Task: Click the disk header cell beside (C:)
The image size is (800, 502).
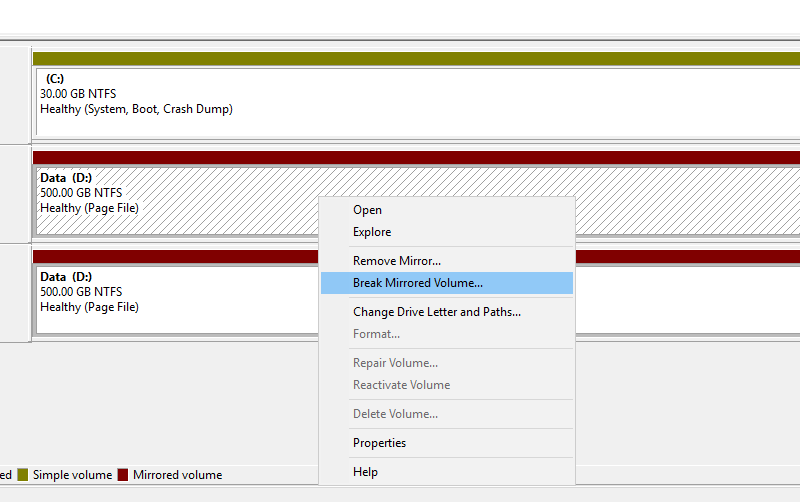Action: 15,93
